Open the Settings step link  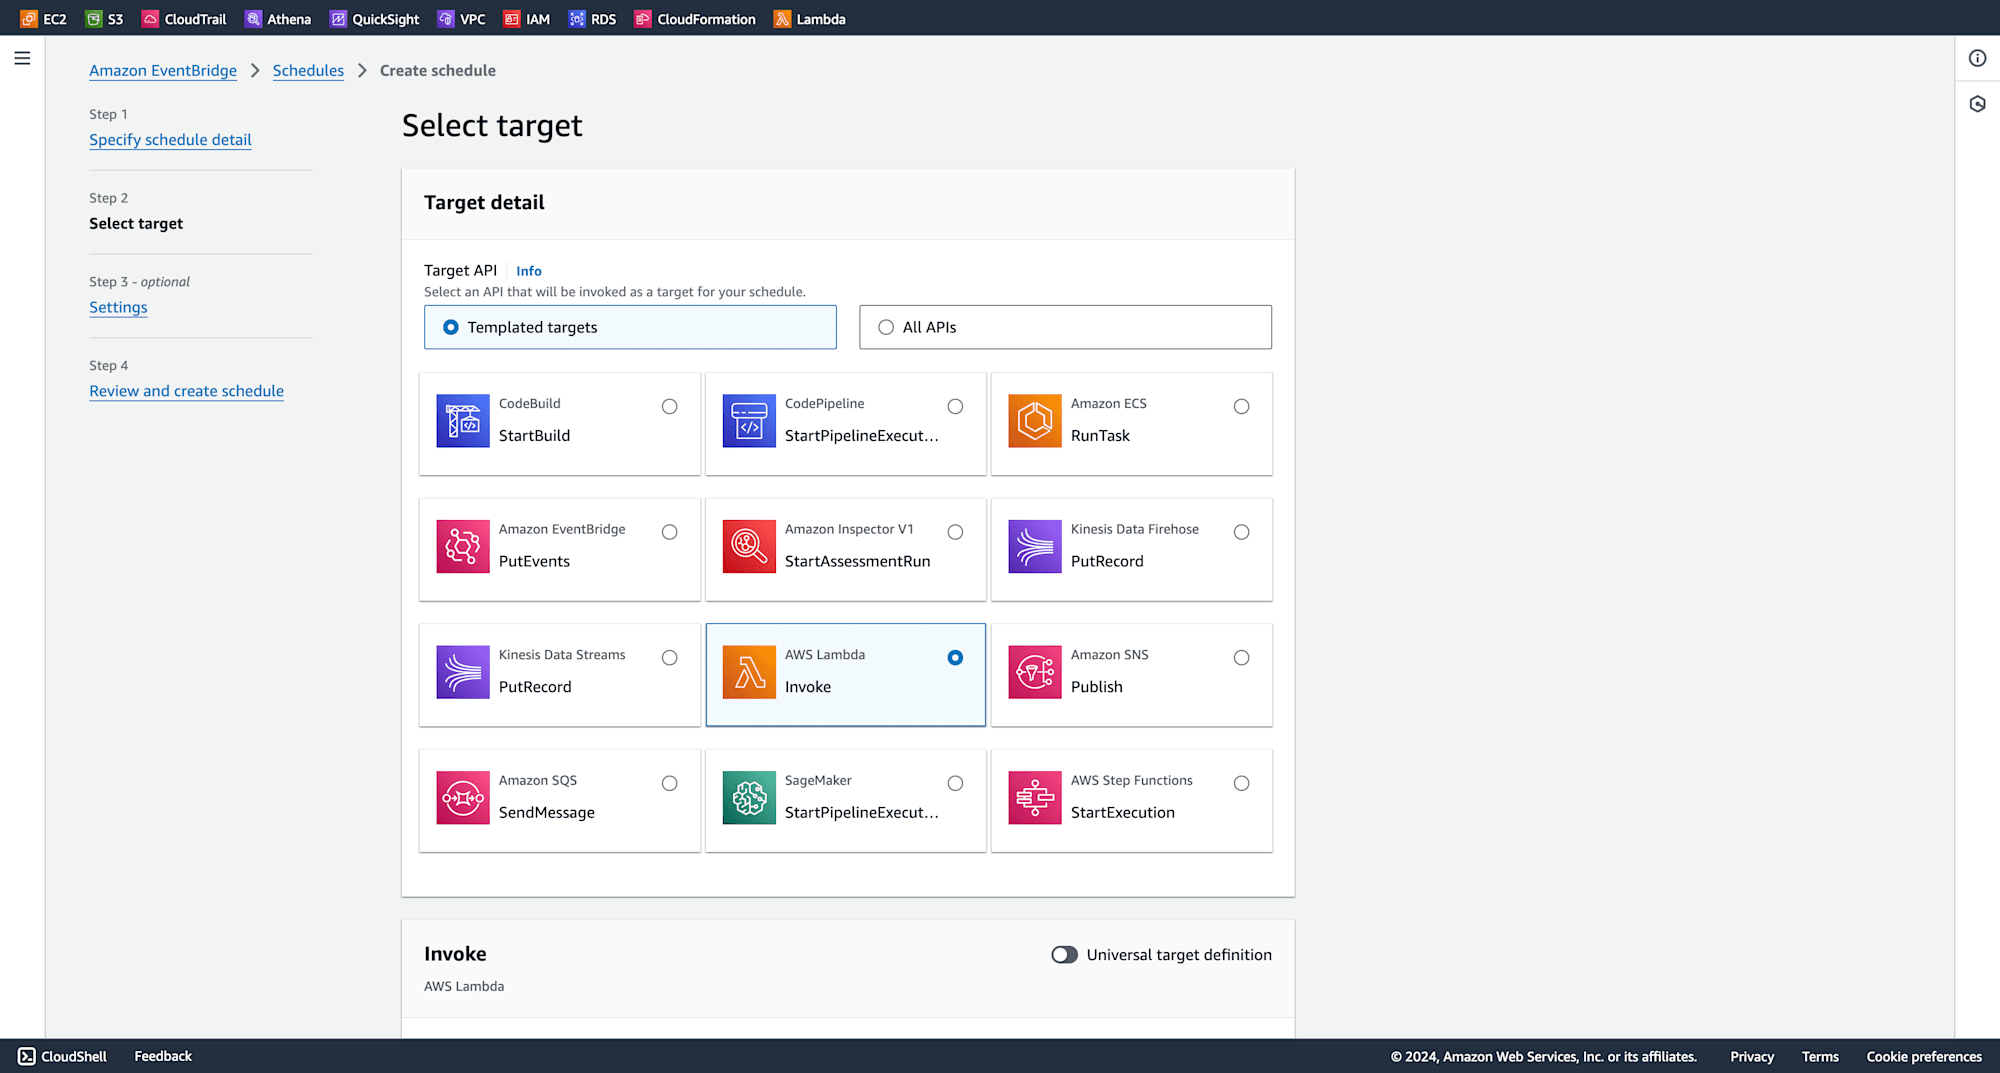pyautogui.click(x=118, y=307)
